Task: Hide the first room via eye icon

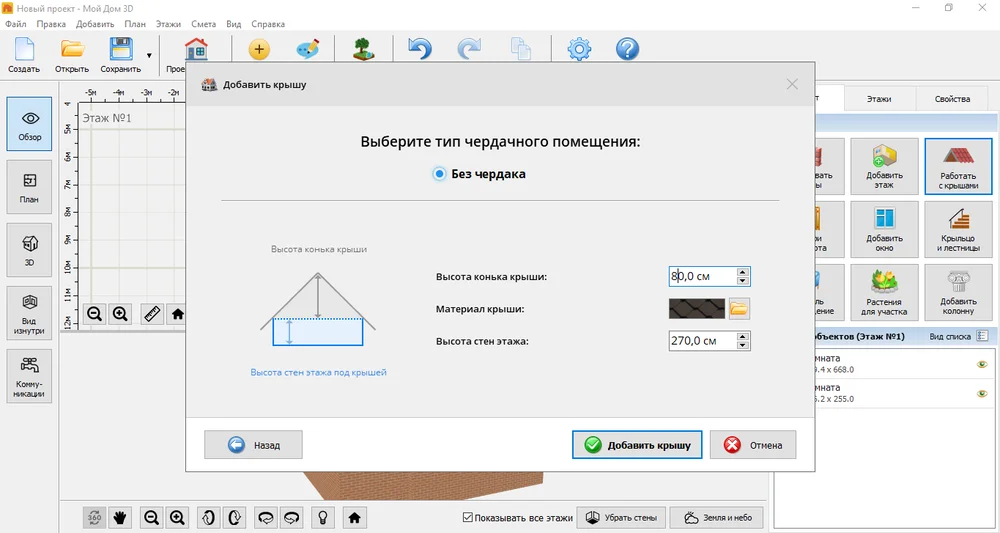Action: tap(982, 364)
